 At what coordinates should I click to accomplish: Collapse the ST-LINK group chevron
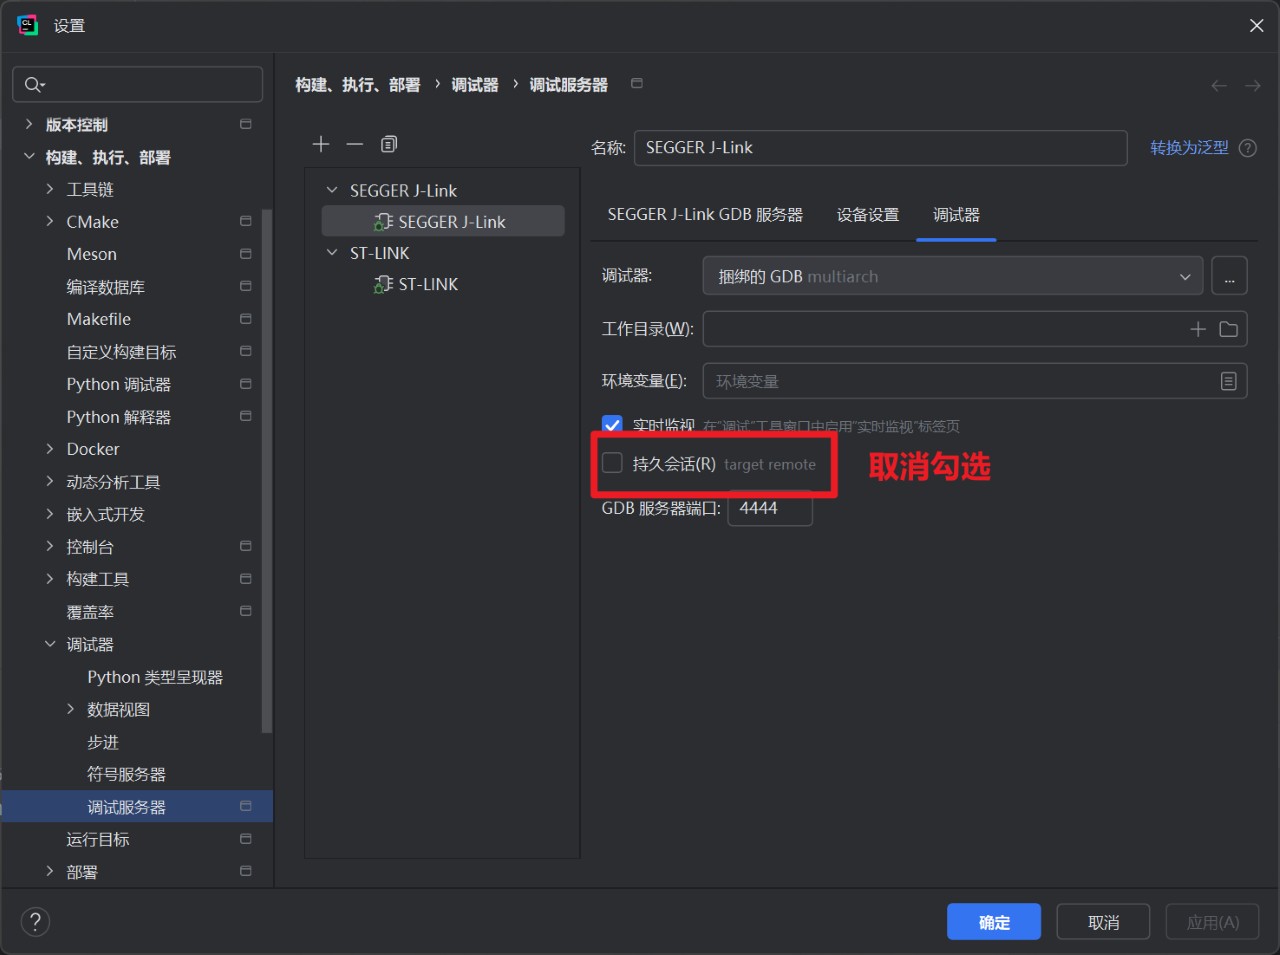pyautogui.click(x=332, y=253)
